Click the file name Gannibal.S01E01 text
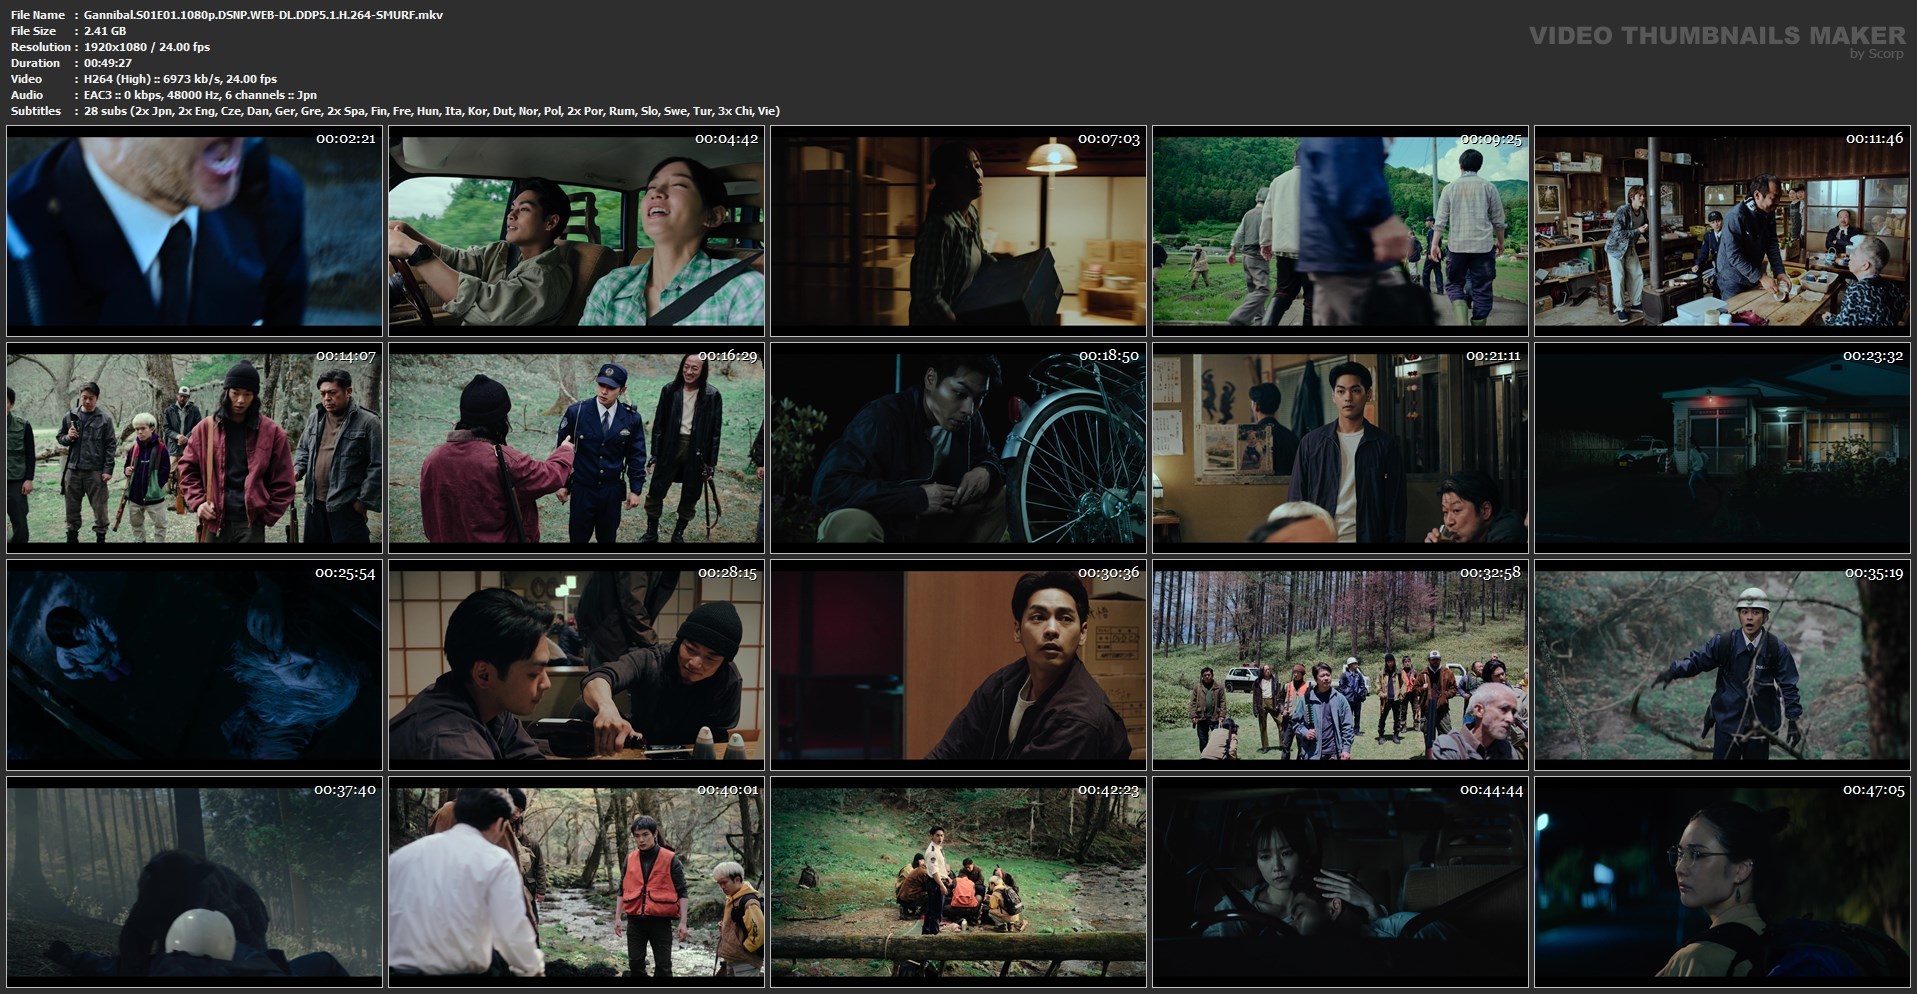 pyautogui.click(x=264, y=15)
